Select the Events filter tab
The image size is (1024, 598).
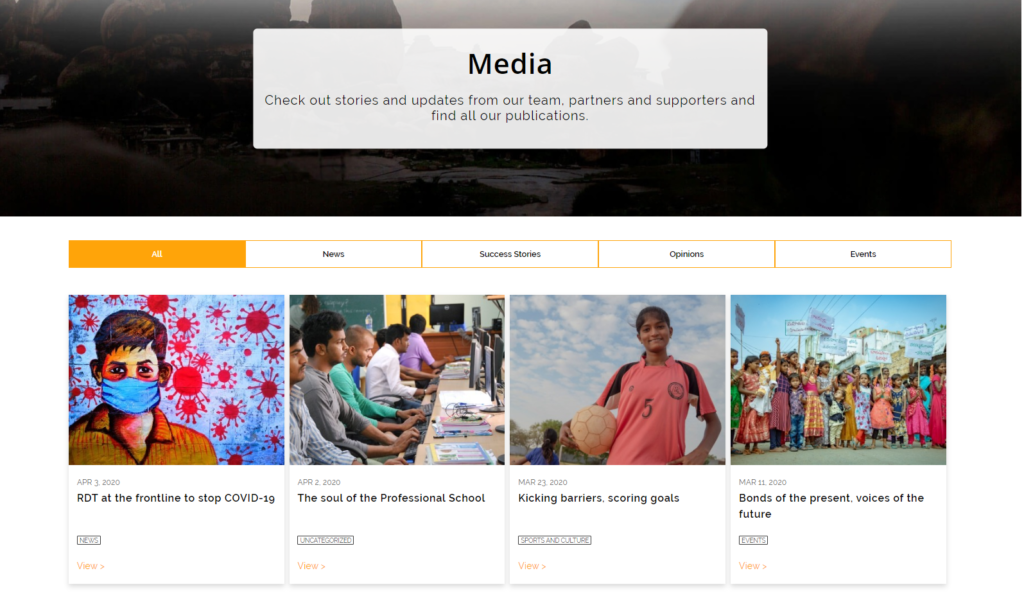pyautogui.click(x=863, y=254)
